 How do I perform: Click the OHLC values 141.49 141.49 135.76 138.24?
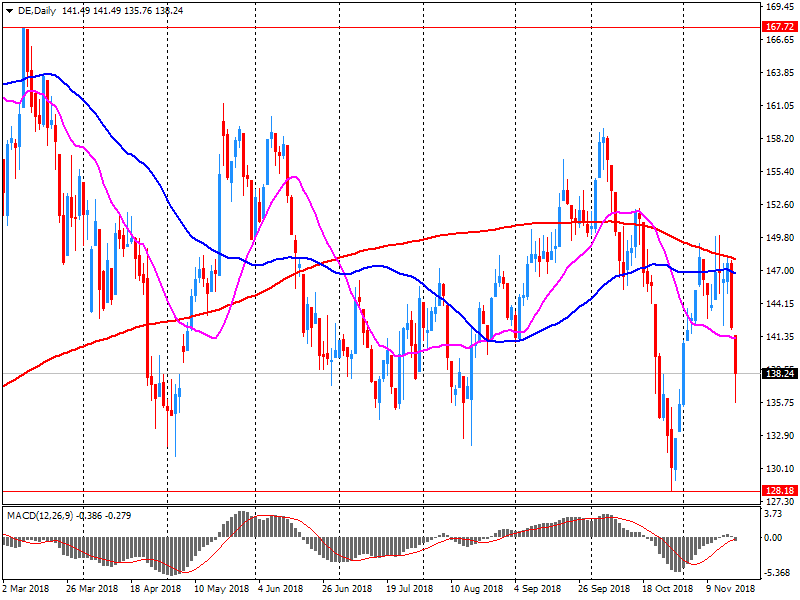click(122, 11)
